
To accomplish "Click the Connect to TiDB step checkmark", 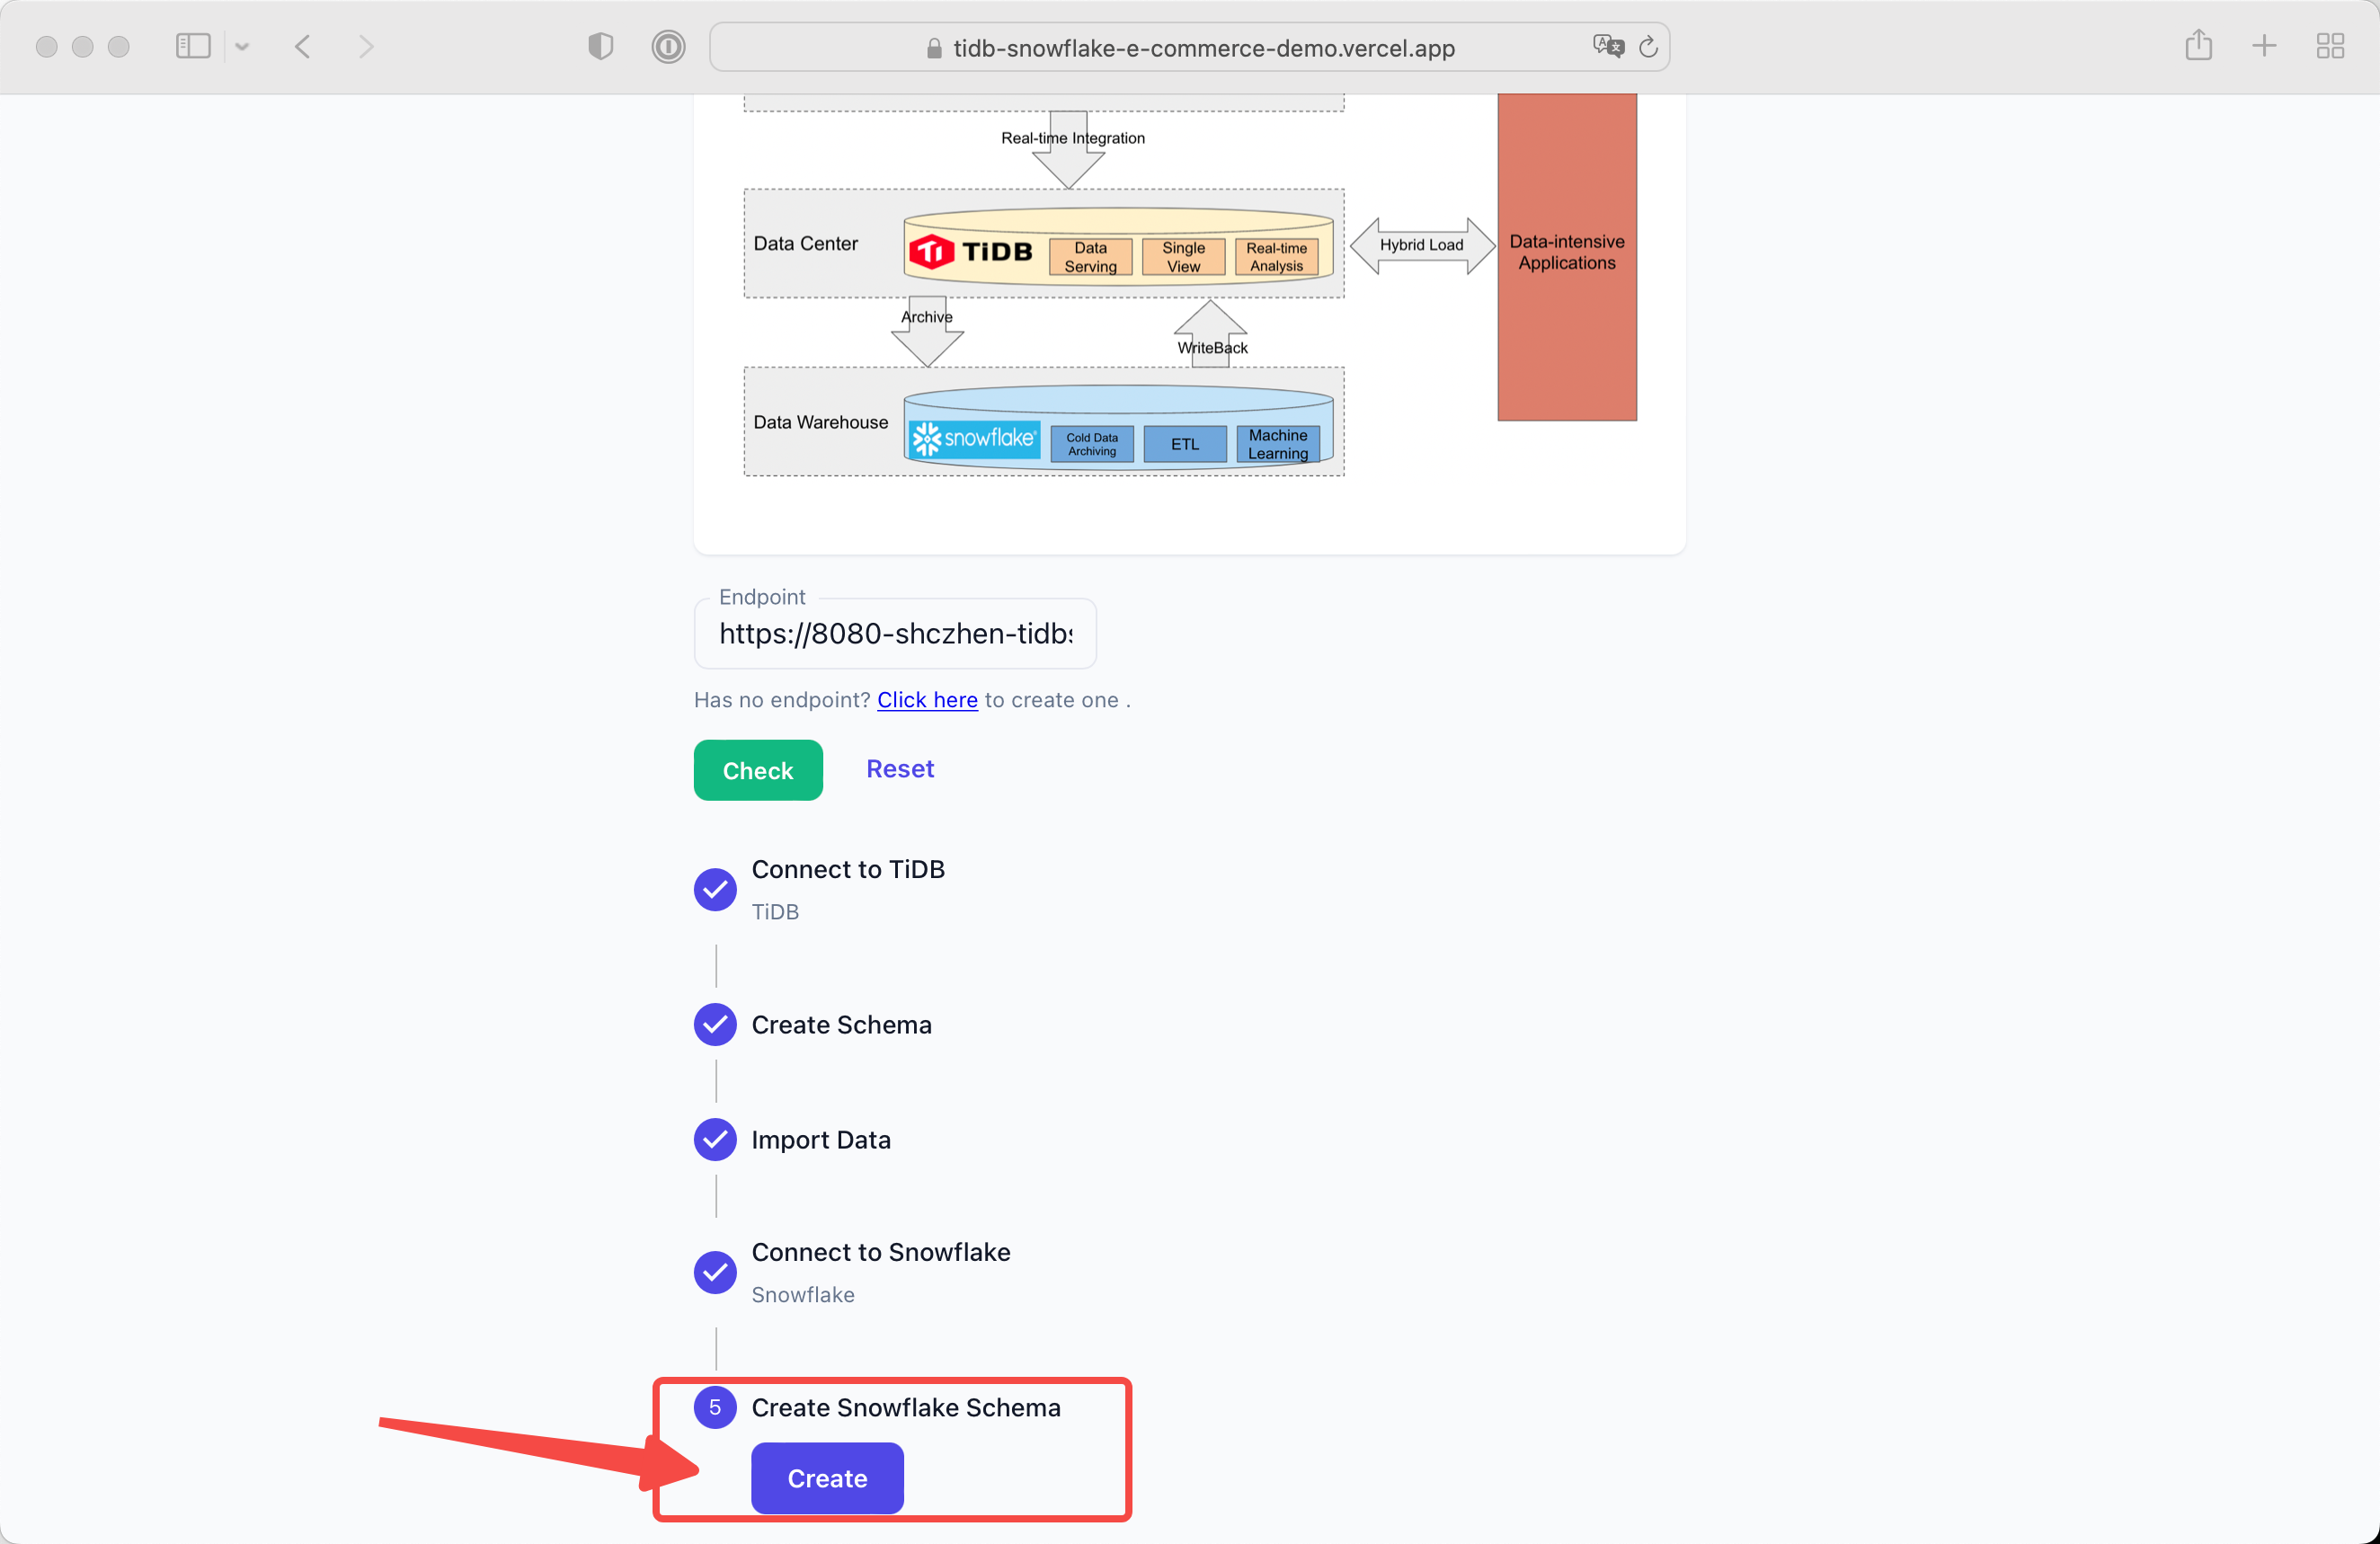I will [715, 889].
